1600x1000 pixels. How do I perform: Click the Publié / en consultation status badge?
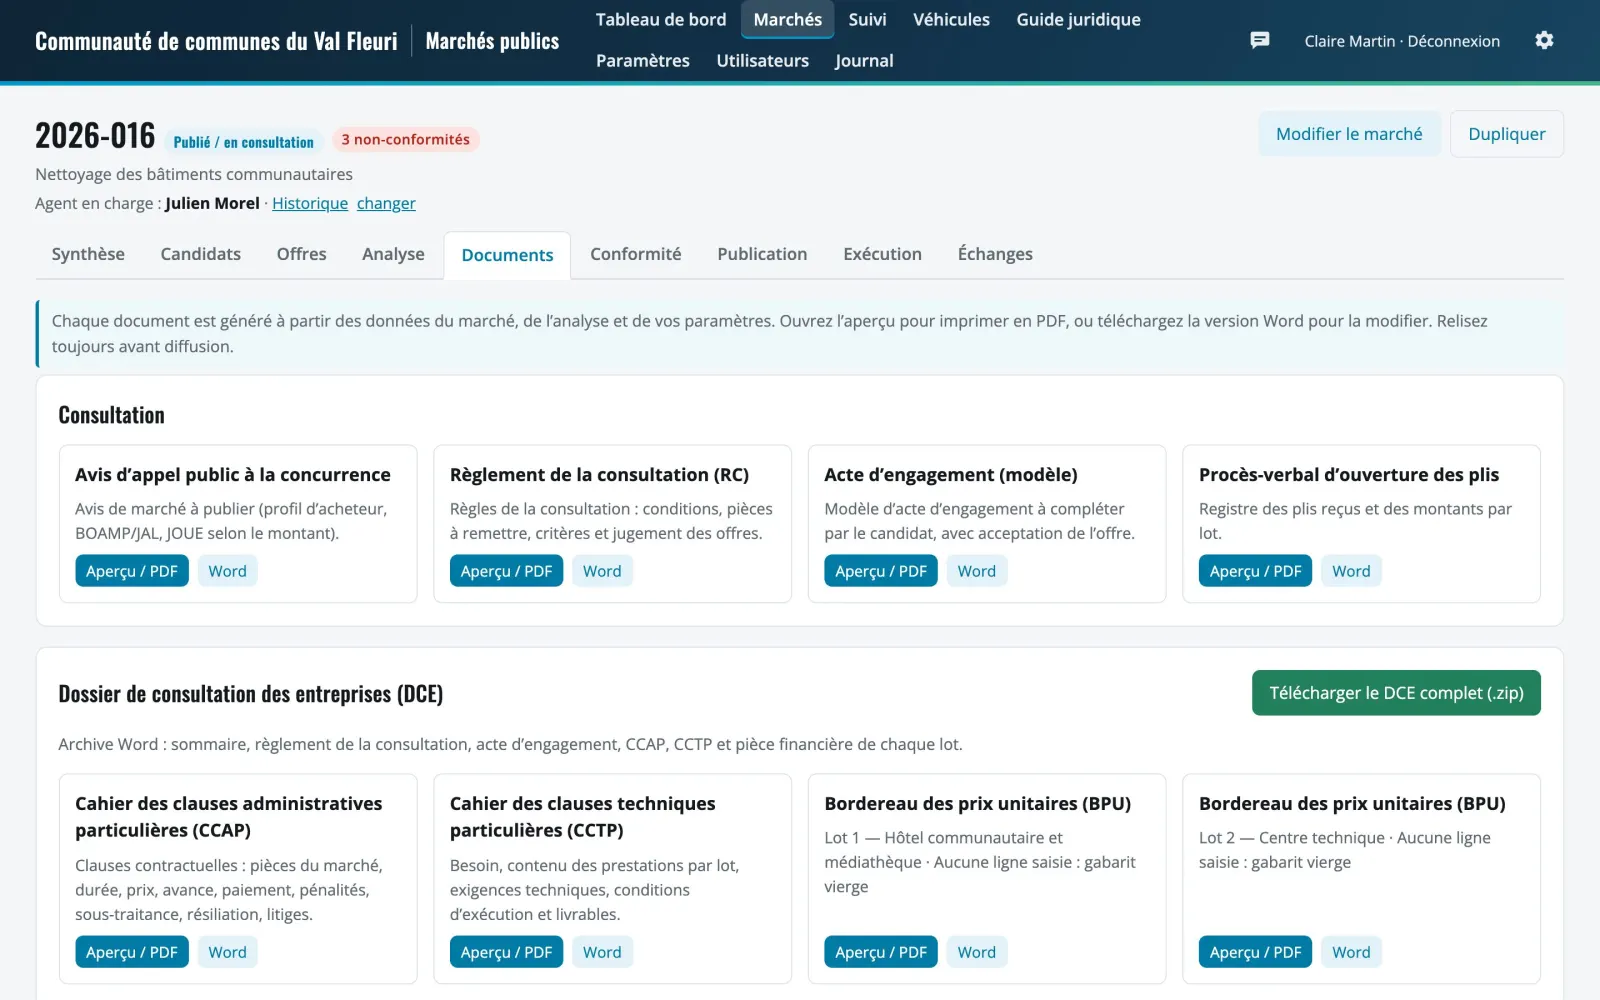click(x=243, y=142)
